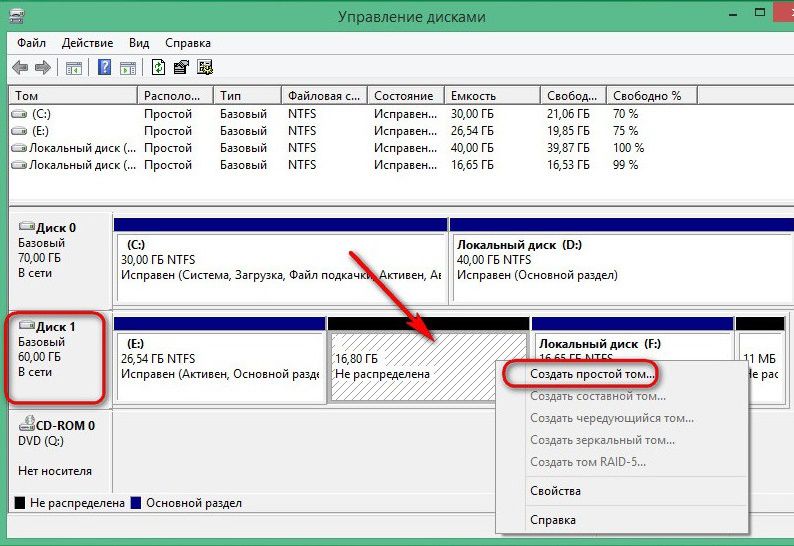Click the show/hide console tree toolbar icon
Image resolution: width=794 pixels, height=546 pixels.
point(73,68)
